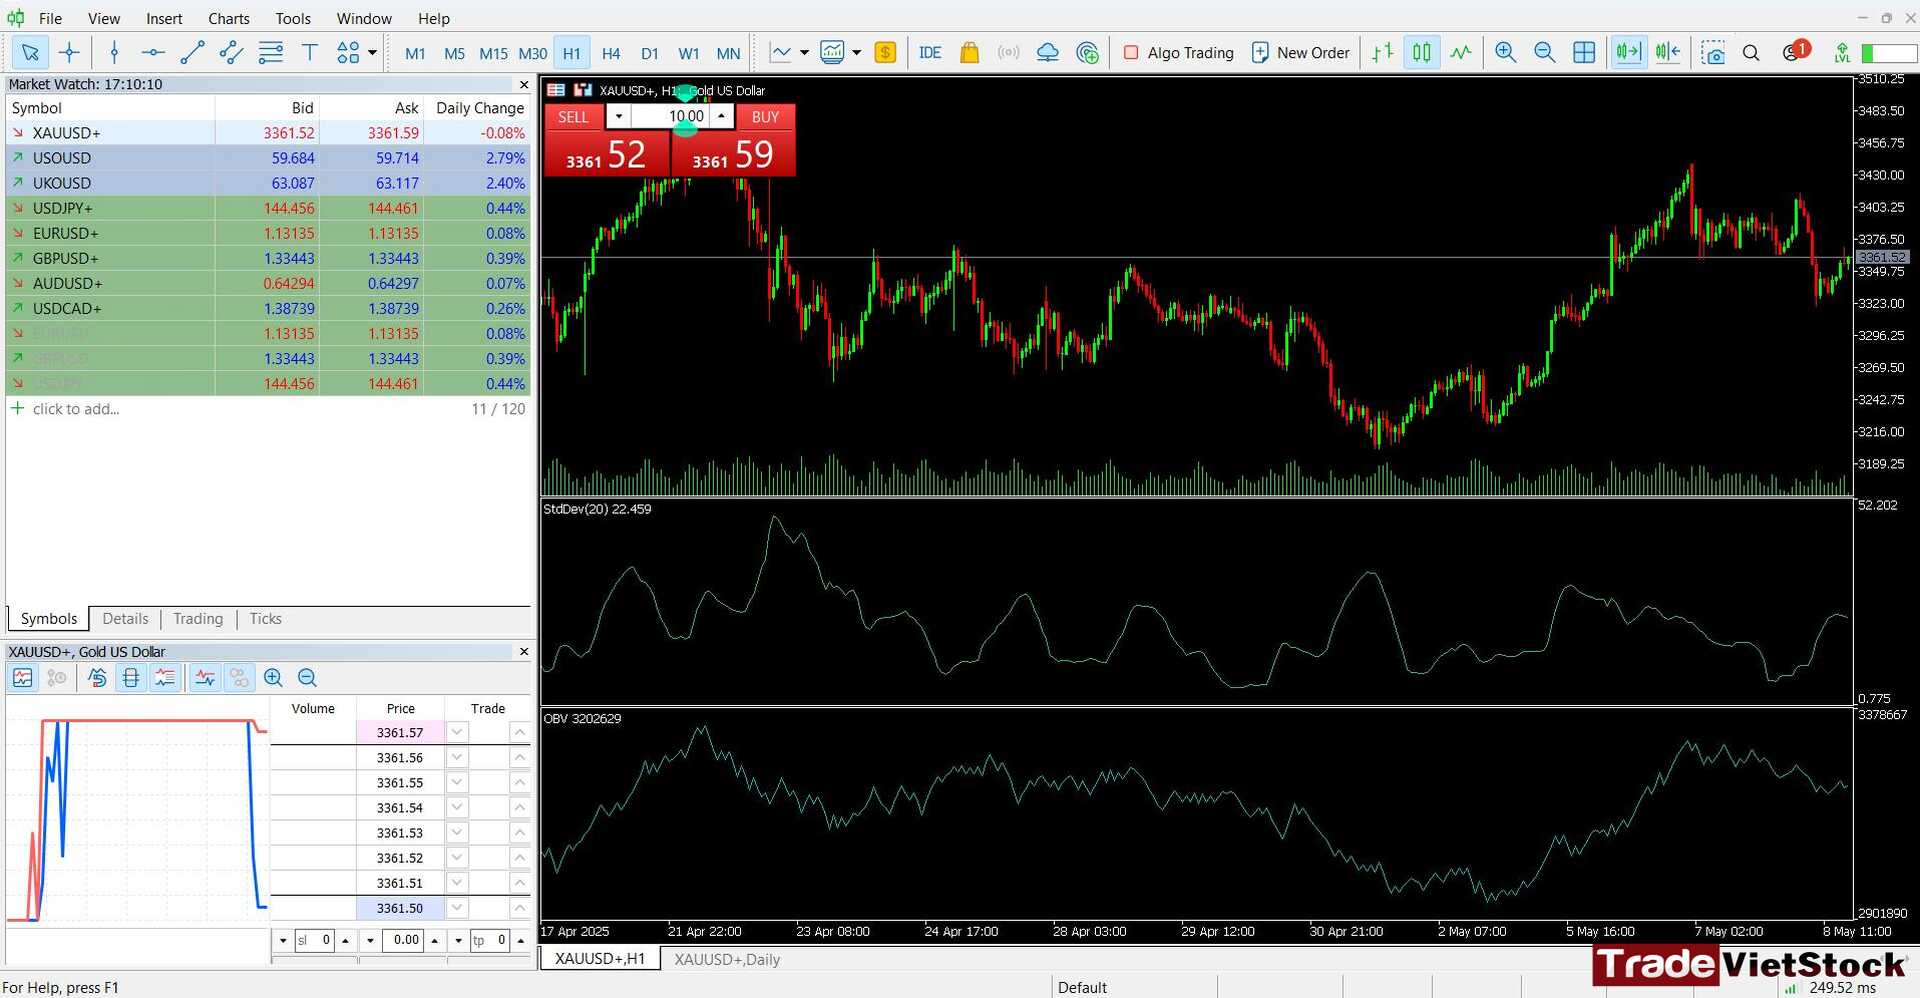
Task: Tile chart windows with grid icon
Action: click(x=1584, y=52)
